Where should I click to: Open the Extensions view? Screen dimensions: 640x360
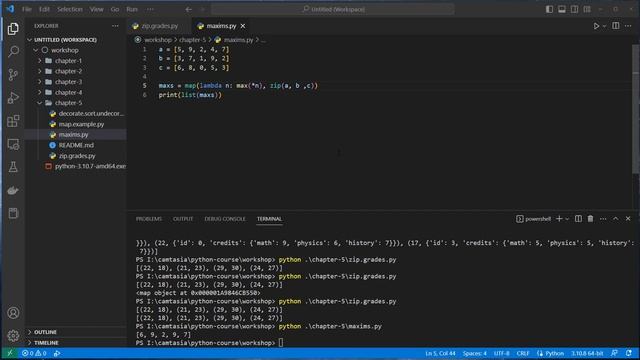click(13, 121)
